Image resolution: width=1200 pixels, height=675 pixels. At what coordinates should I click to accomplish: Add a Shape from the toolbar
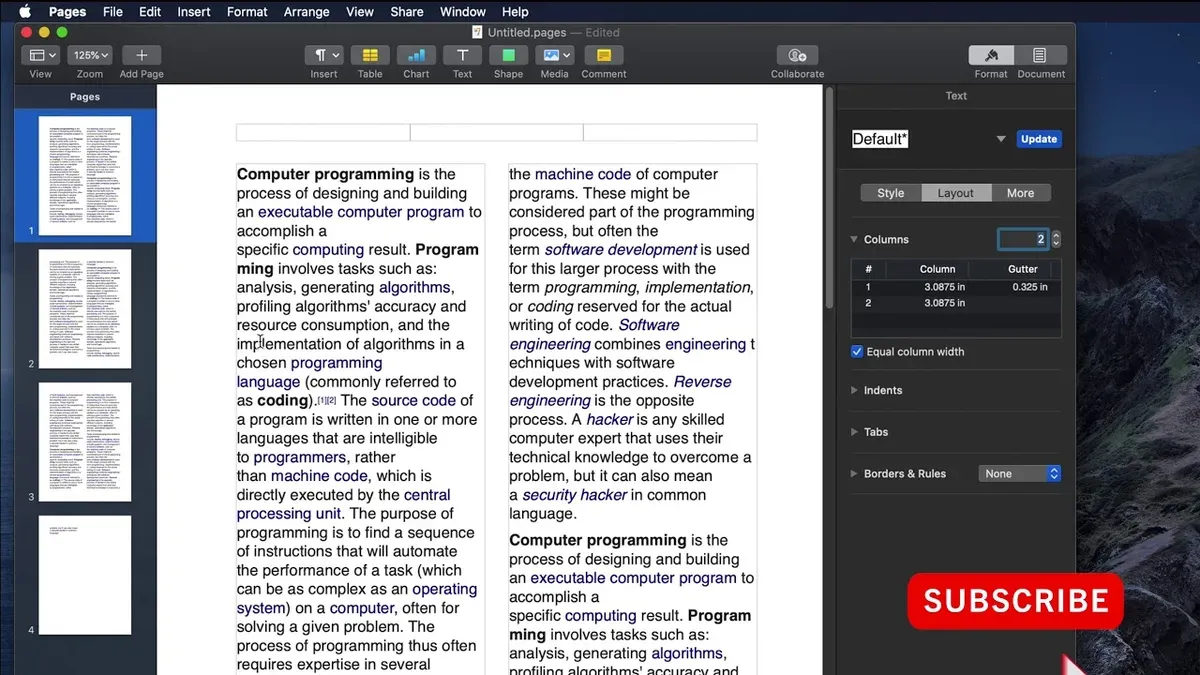click(508, 55)
